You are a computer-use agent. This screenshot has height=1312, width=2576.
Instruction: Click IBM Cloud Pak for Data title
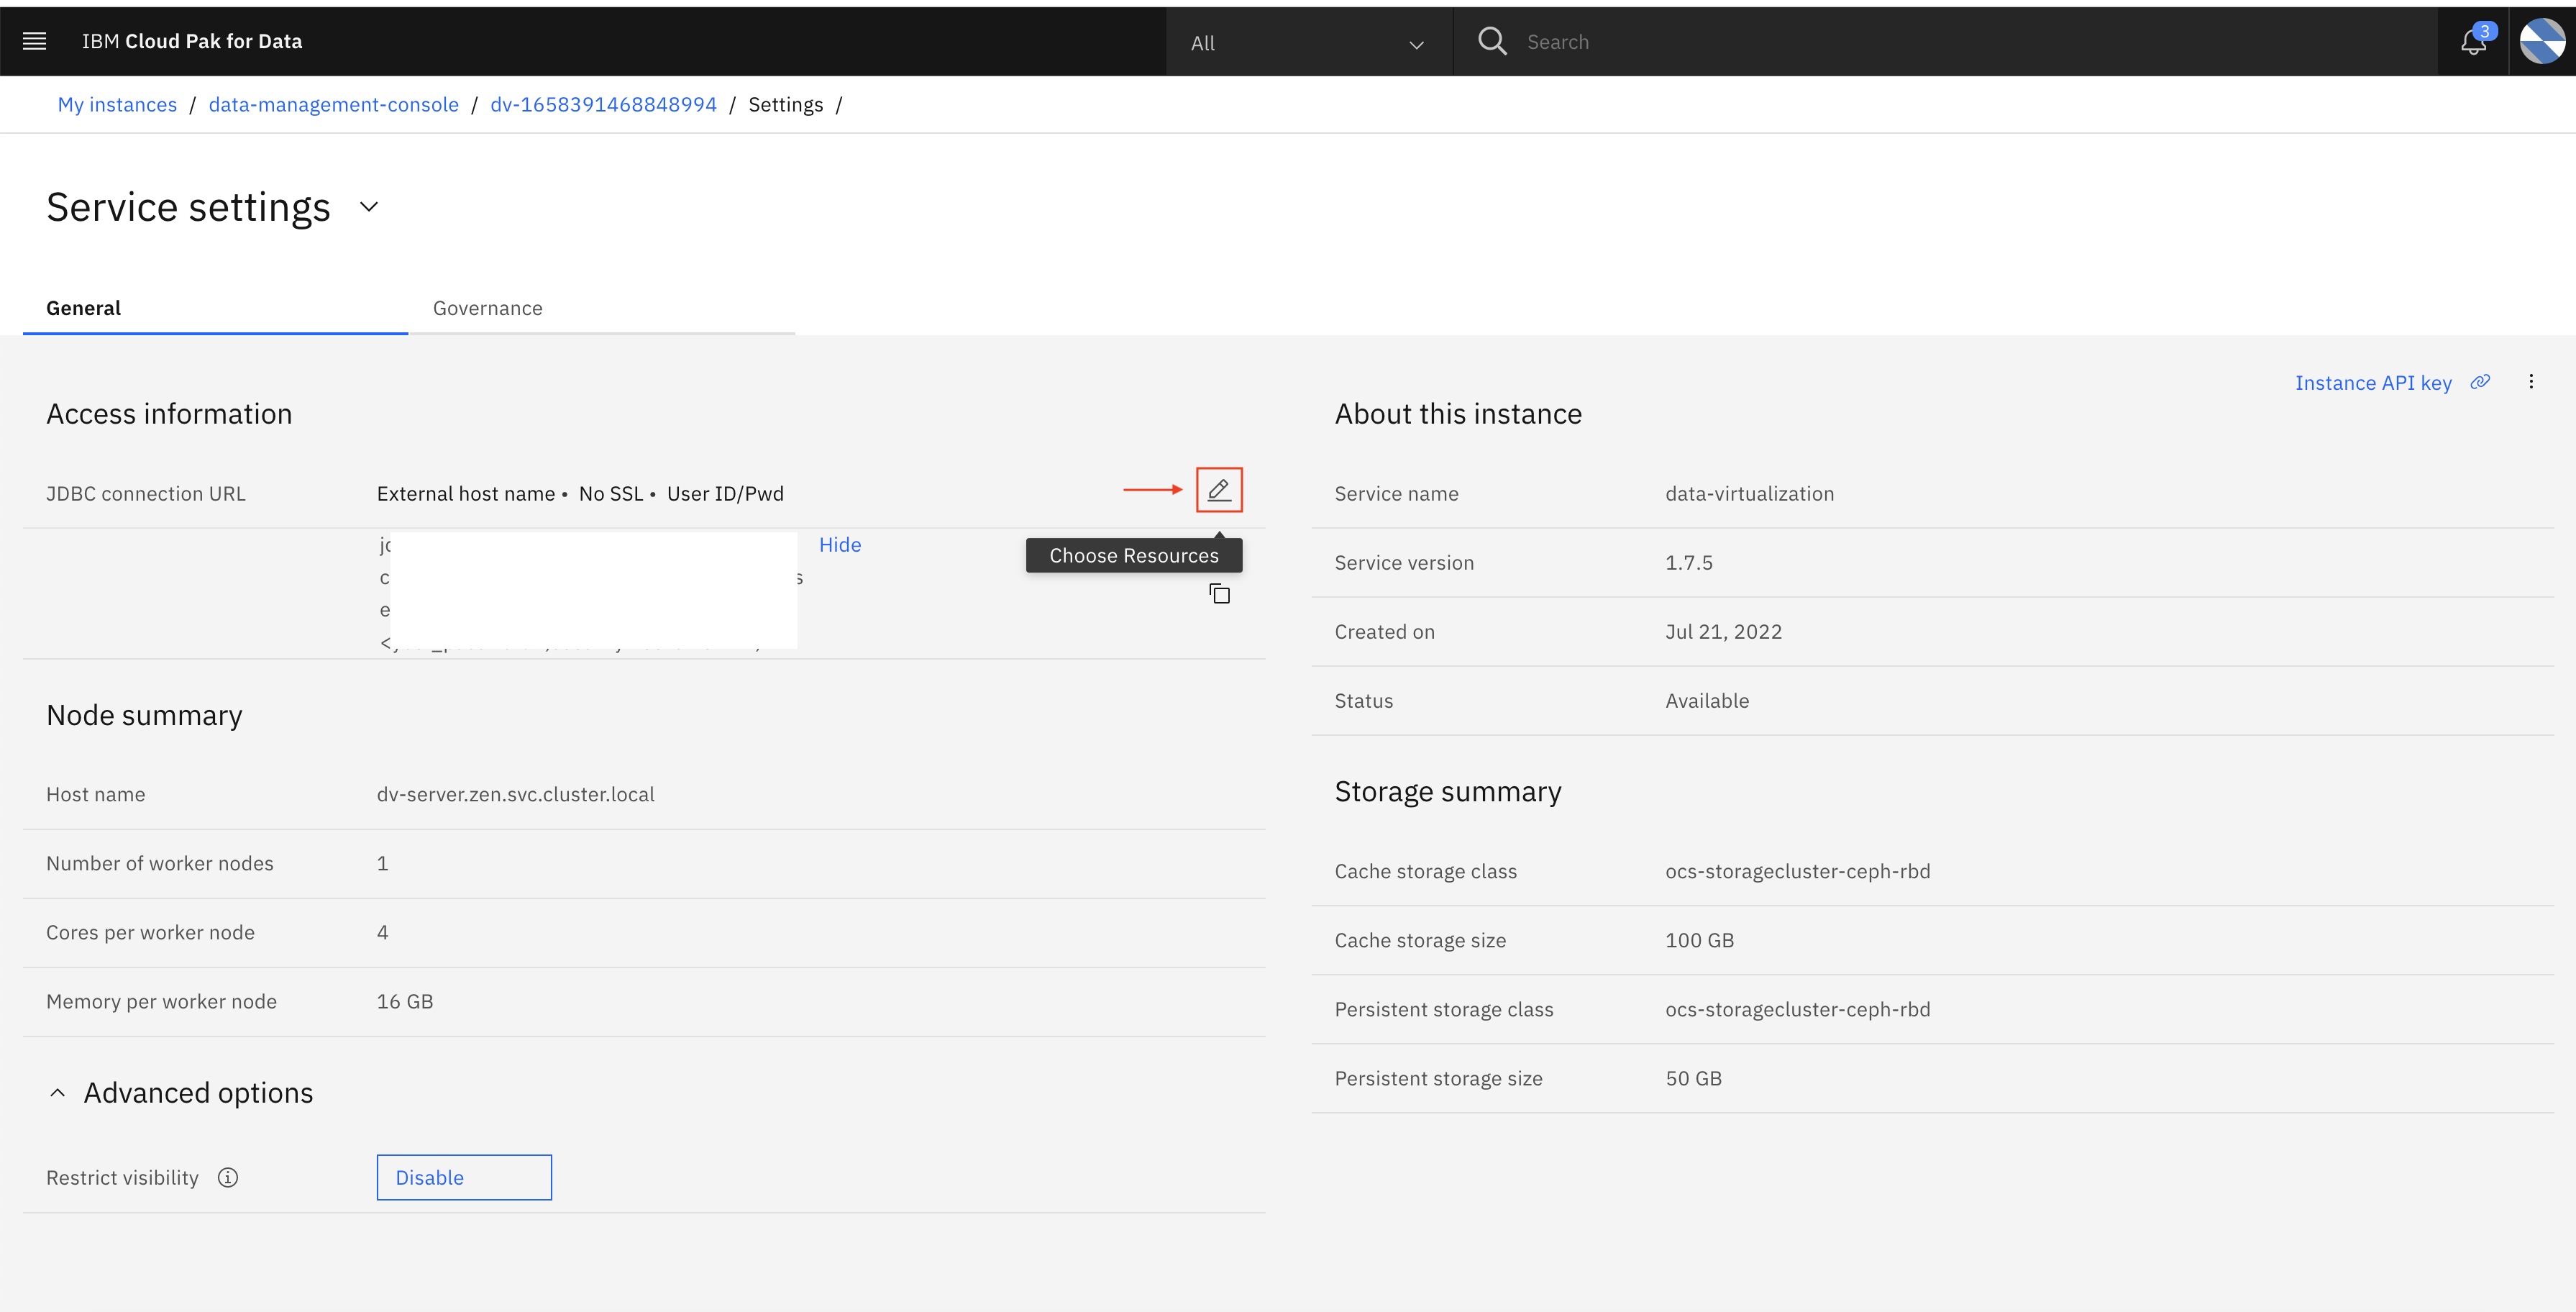click(x=192, y=41)
